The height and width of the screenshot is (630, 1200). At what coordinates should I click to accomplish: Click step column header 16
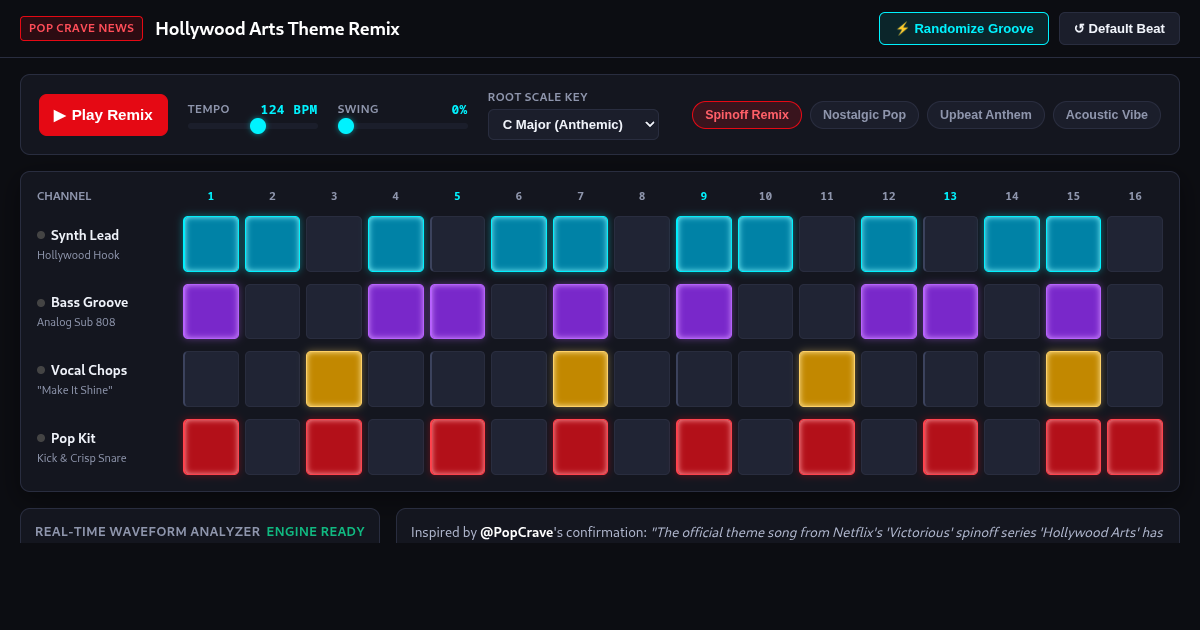pyautogui.click(x=1135, y=196)
